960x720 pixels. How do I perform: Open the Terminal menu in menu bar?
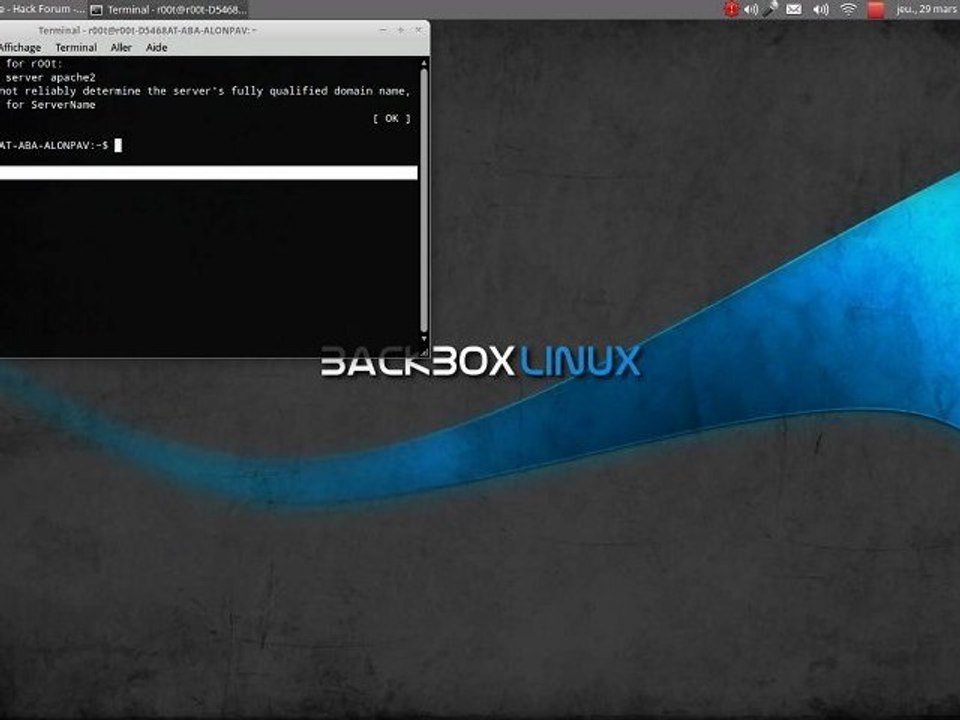76,47
